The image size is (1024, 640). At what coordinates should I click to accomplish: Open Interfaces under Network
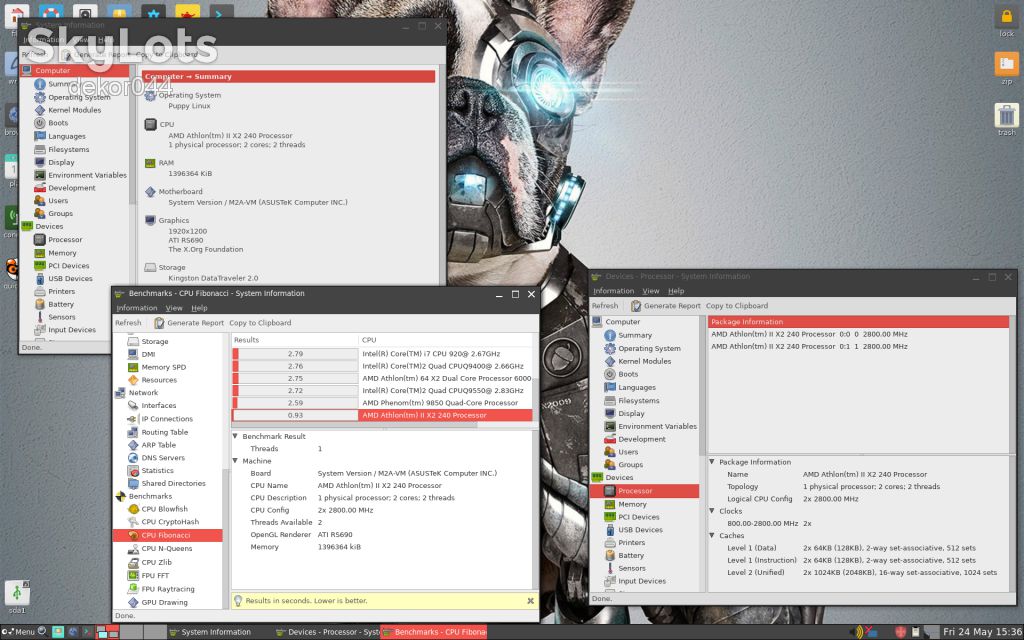click(159, 406)
